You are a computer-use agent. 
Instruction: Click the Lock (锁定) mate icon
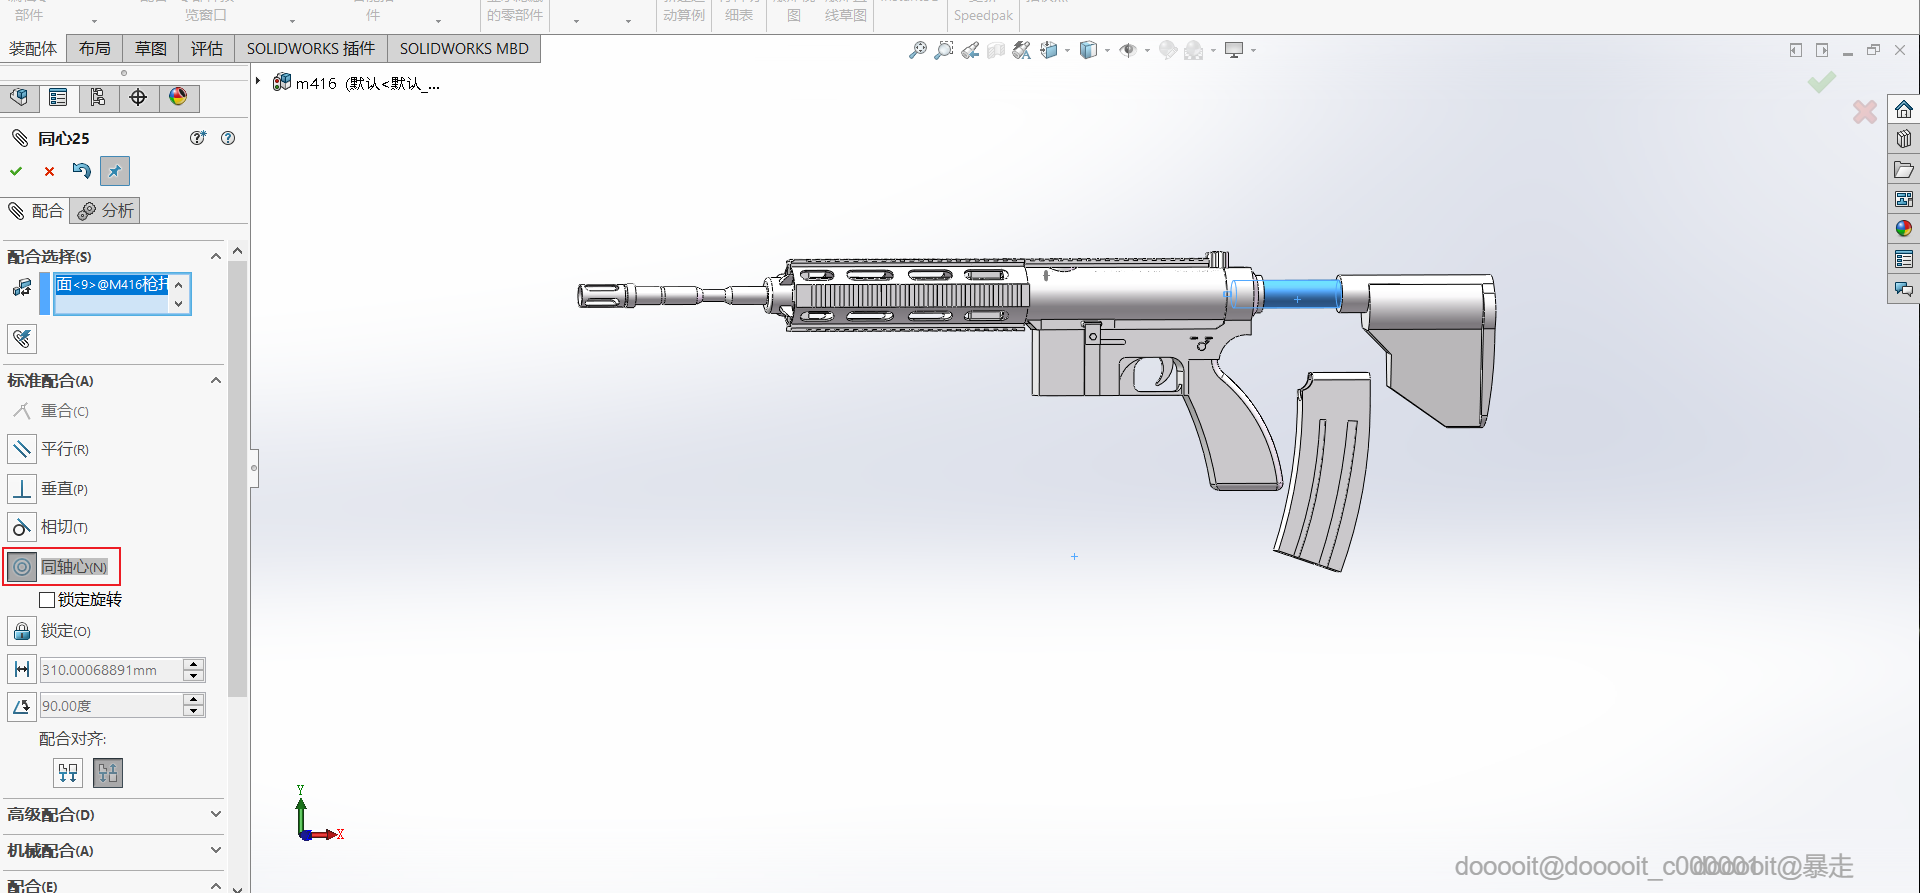point(22,631)
